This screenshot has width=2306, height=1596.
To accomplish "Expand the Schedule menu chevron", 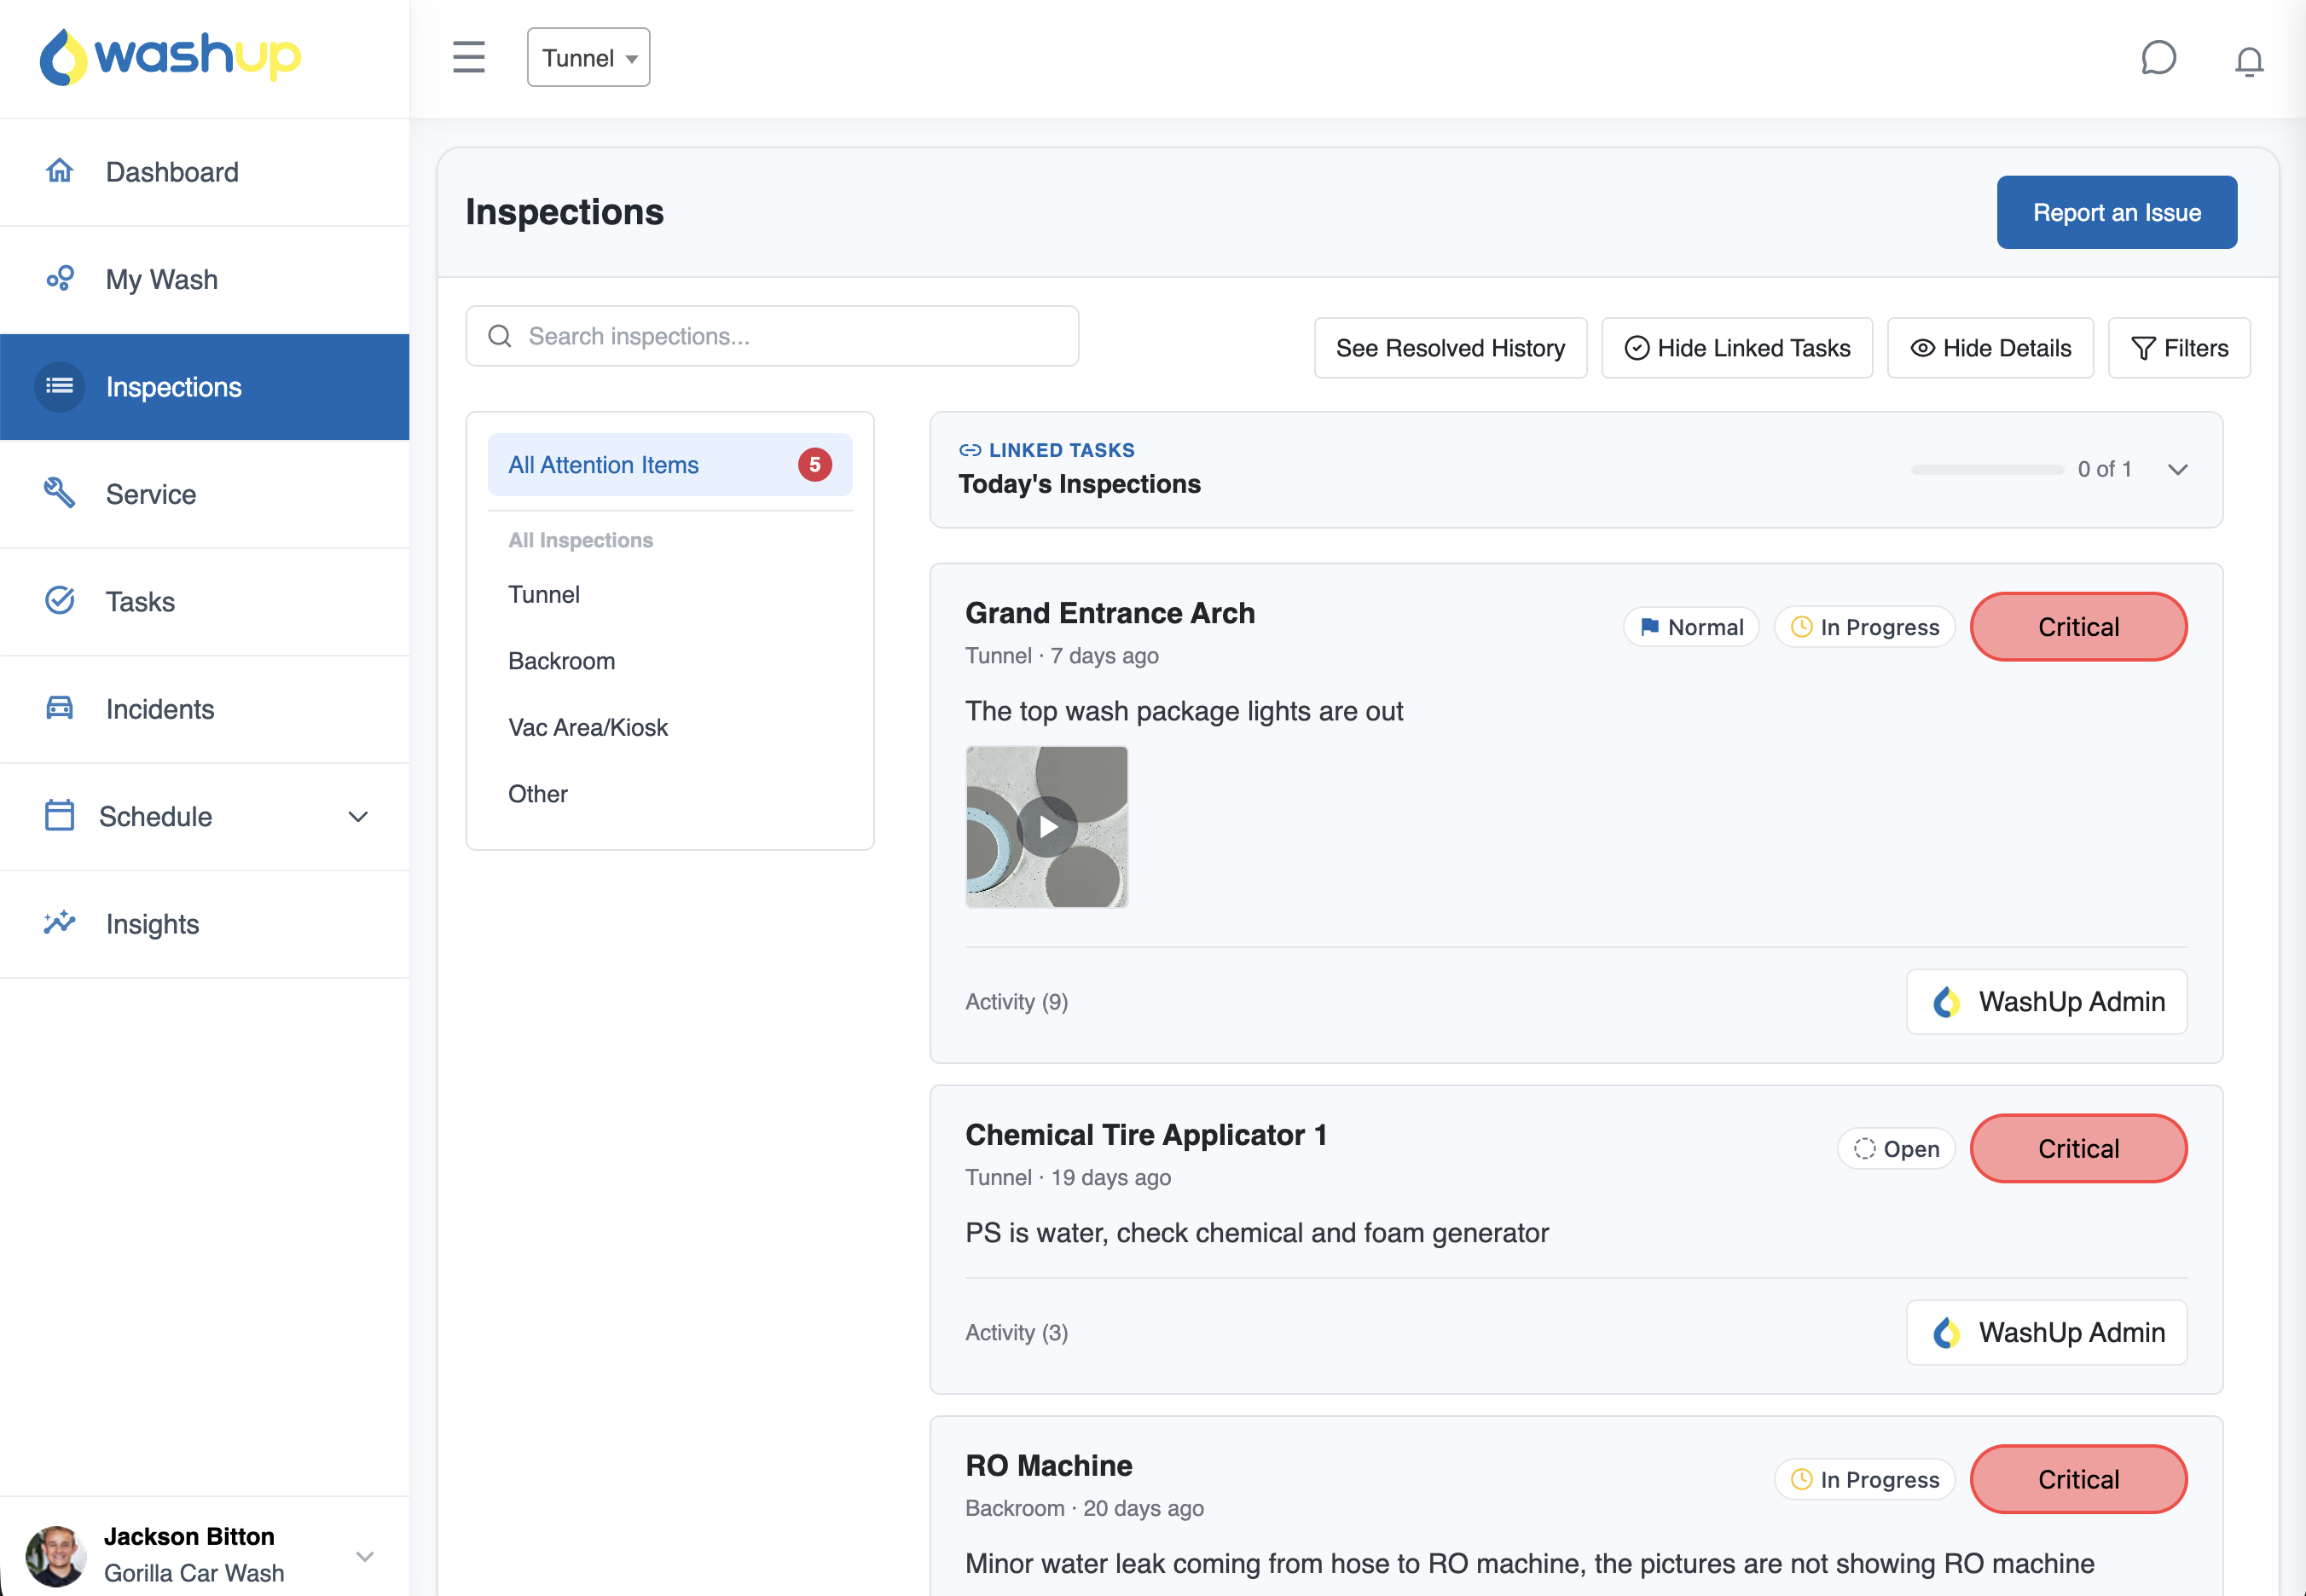I will (358, 816).
